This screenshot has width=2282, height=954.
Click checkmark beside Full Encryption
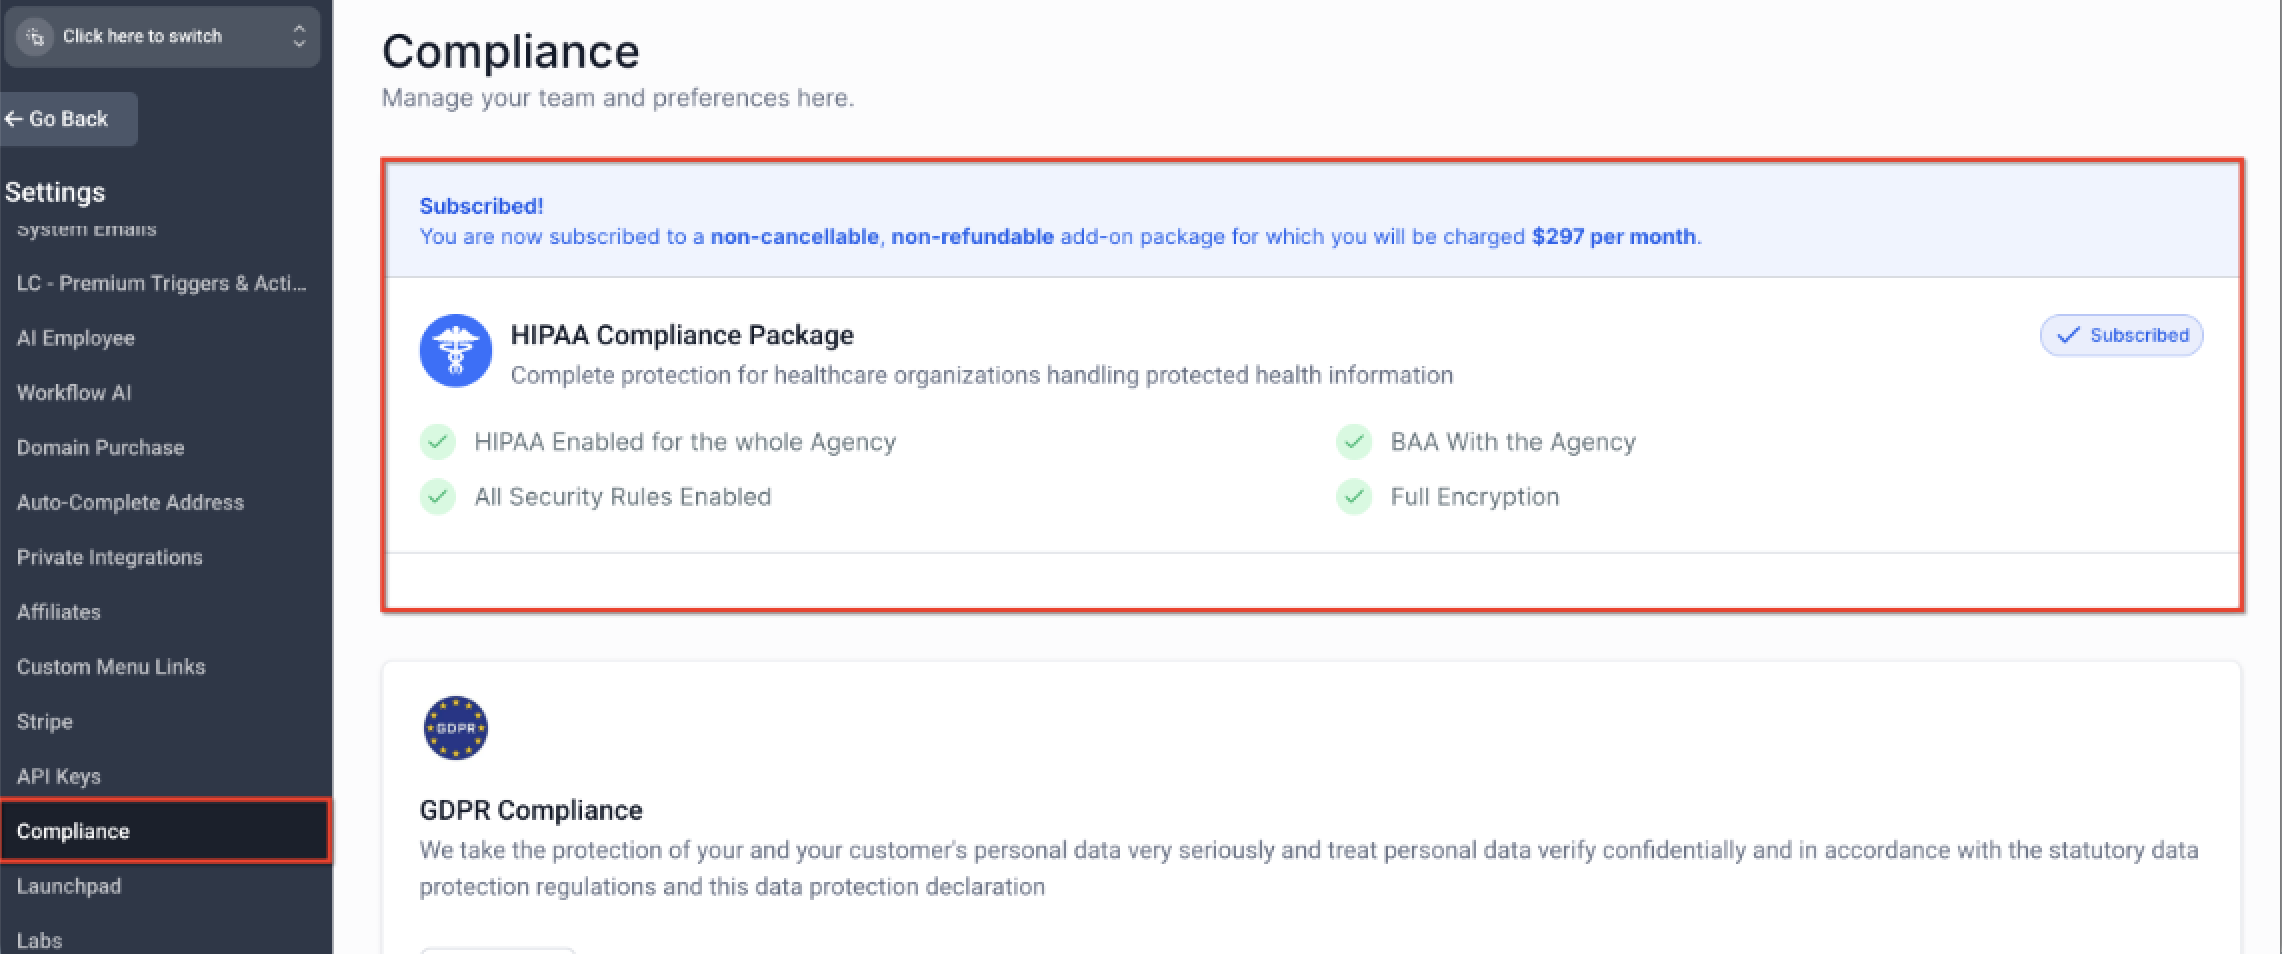(1354, 497)
